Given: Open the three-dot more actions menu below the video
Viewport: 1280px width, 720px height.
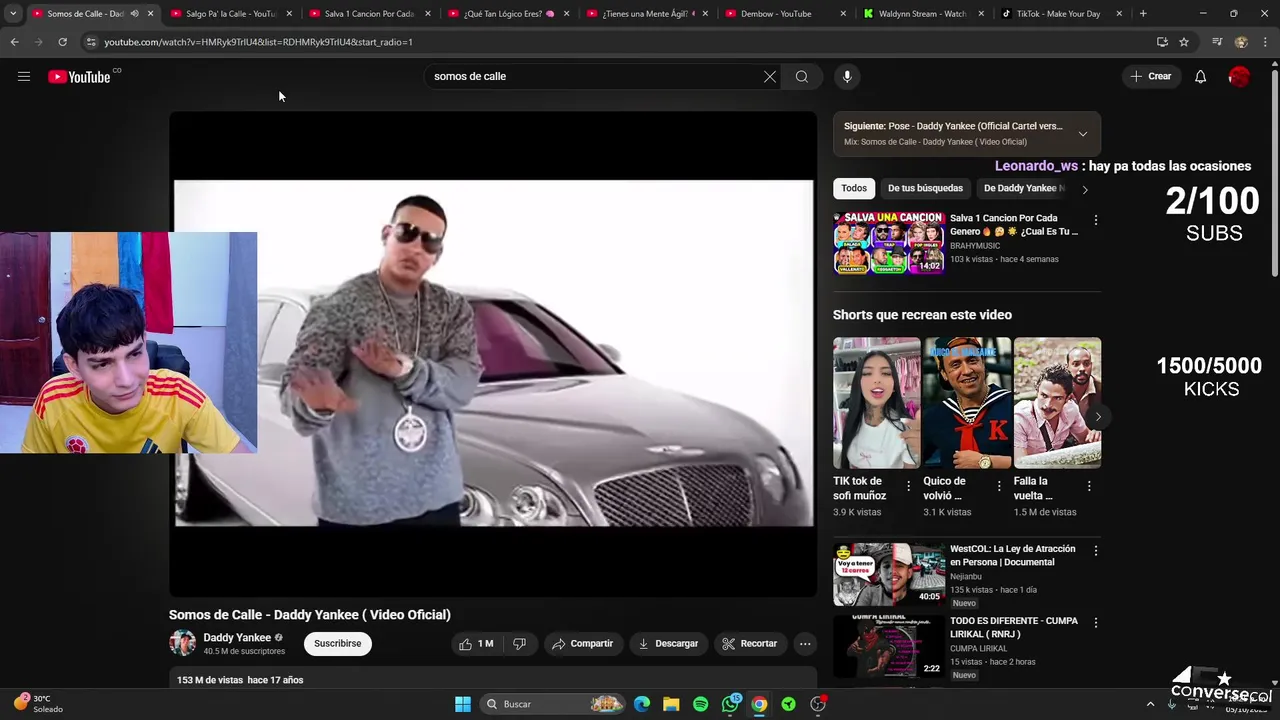Looking at the screenshot, I should (x=805, y=644).
